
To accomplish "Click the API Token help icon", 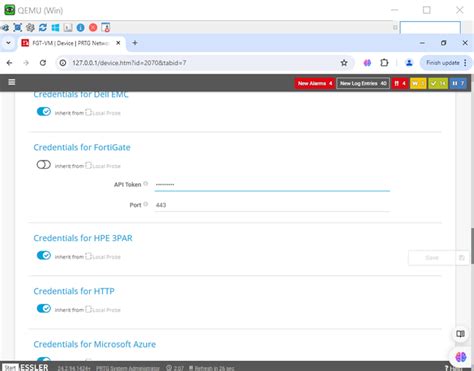I will pos(146,184).
